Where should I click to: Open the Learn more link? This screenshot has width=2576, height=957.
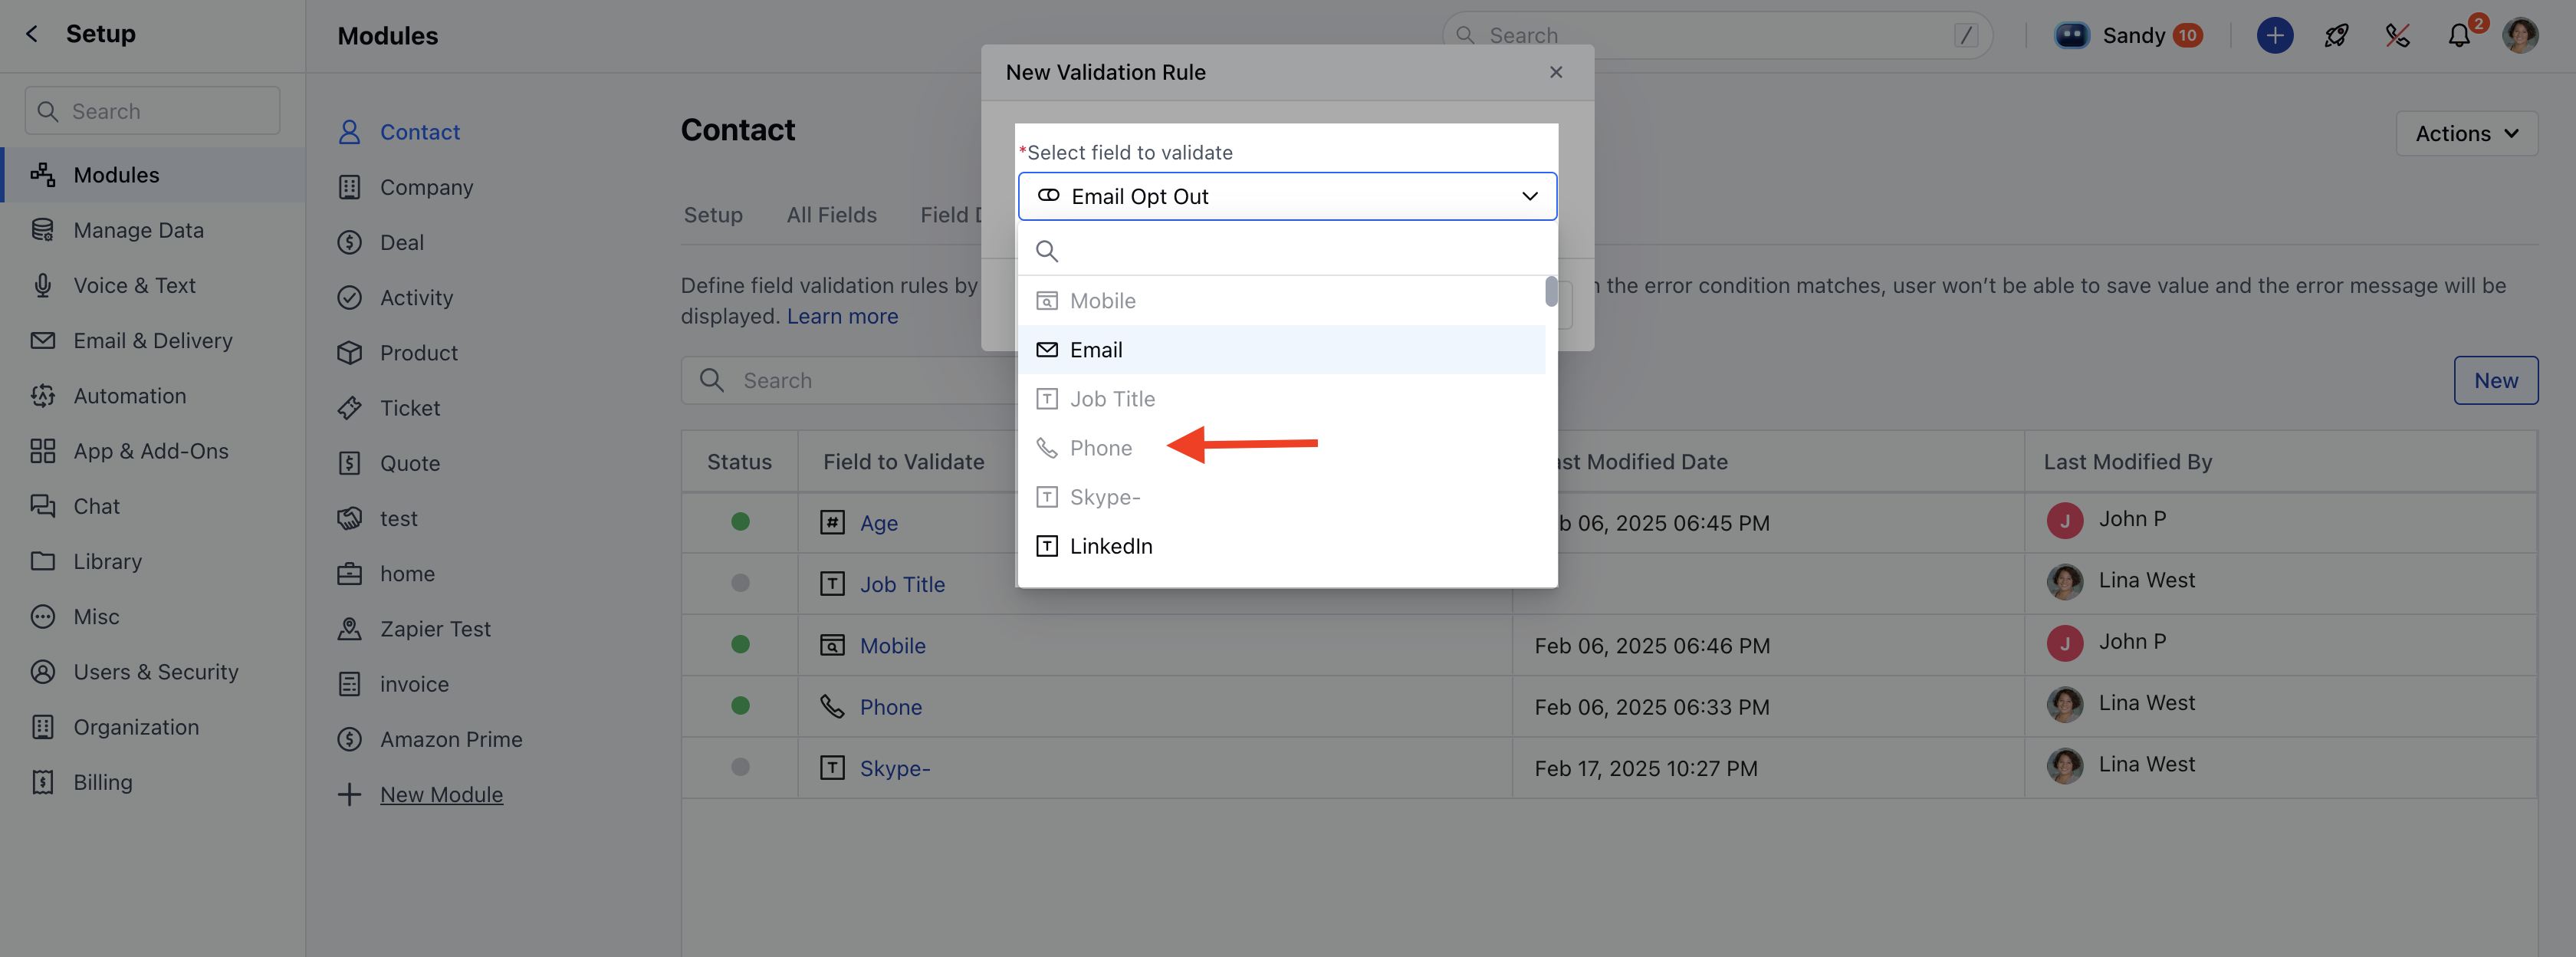842,317
